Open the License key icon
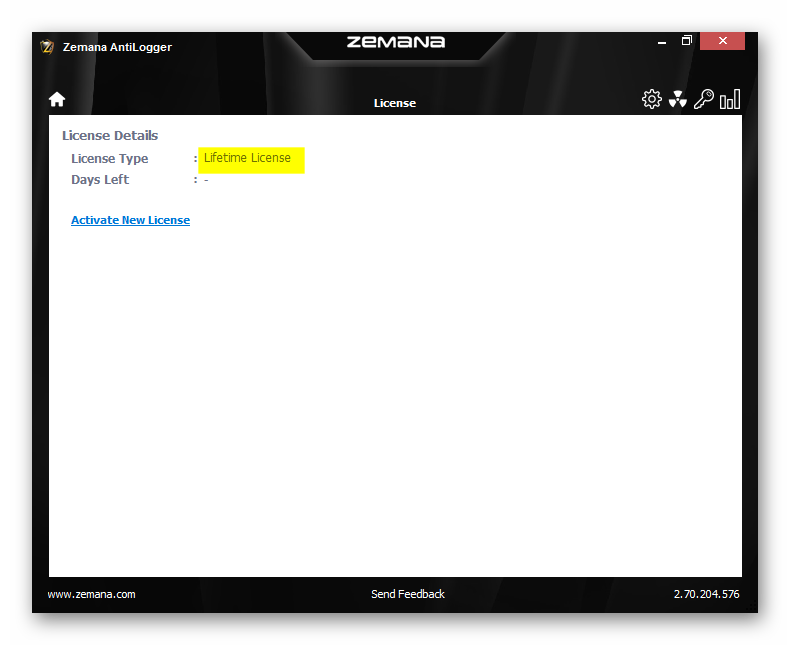This screenshot has height=645, width=790. (x=704, y=99)
